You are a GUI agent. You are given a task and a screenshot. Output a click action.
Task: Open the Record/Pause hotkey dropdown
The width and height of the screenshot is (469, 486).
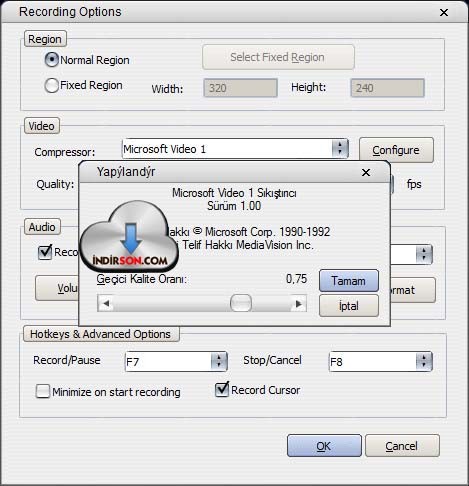pyautogui.click(x=219, y=361)
